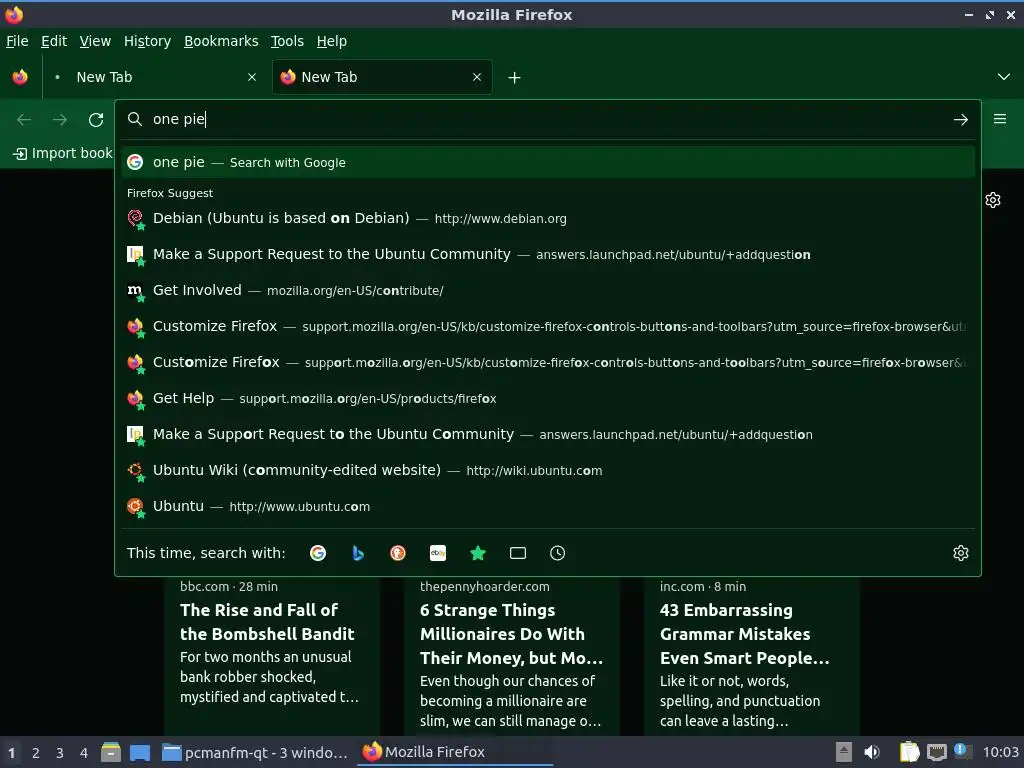
Task: Open the clipboard manager tray icon
Action: pos(909,752)
